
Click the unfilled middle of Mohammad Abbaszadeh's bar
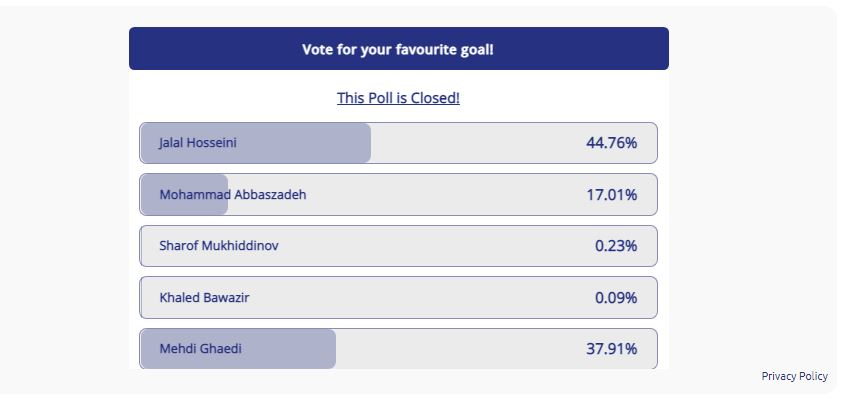click(440, 195)
